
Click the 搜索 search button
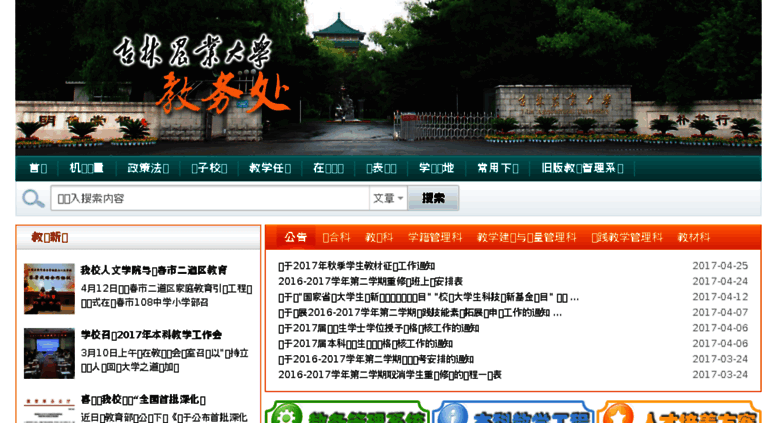pos(433,198)
